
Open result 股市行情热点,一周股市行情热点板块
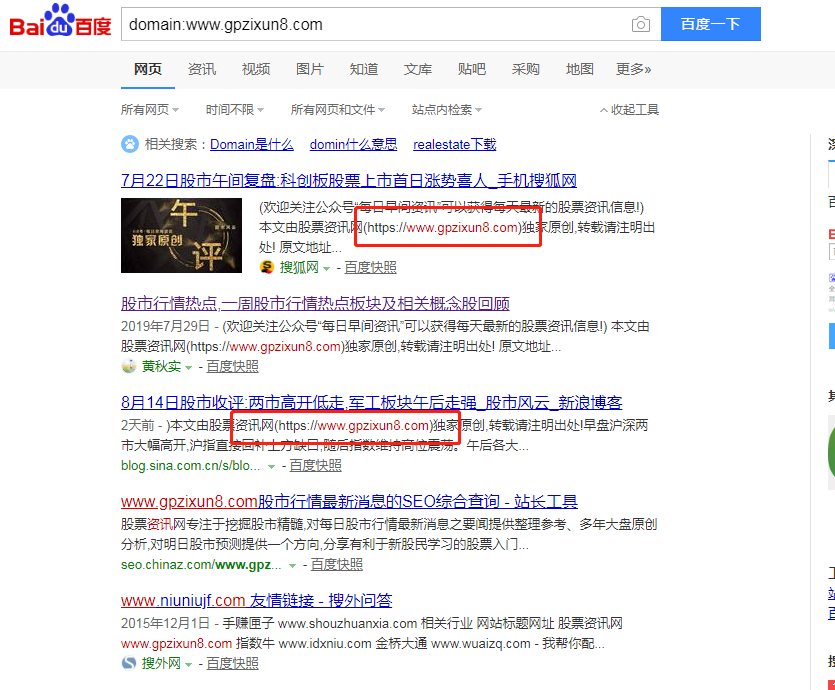315,303
